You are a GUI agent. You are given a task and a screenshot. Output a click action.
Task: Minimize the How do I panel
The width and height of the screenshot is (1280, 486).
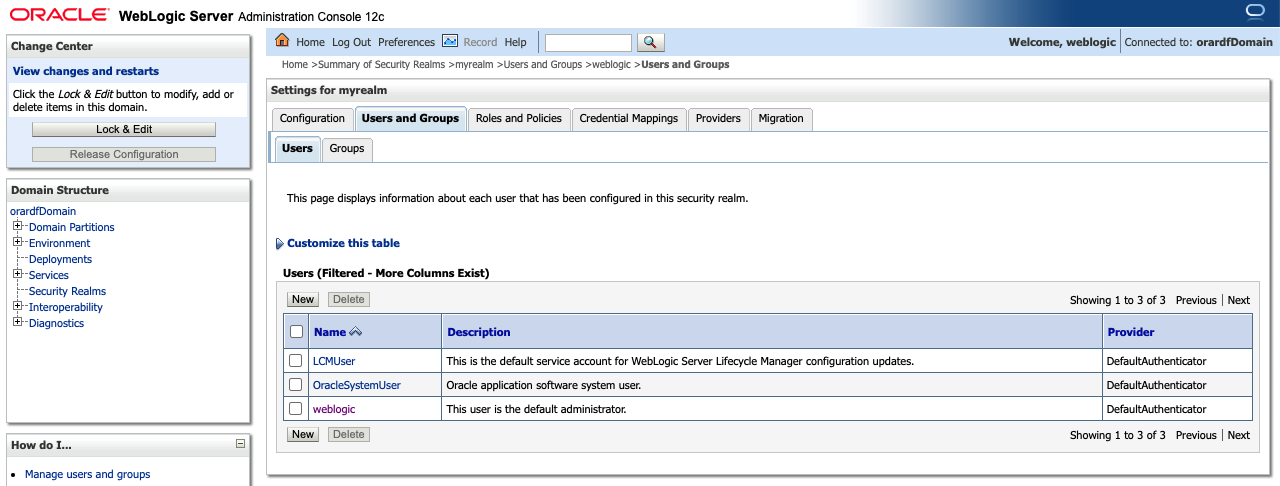click(240, 444)
